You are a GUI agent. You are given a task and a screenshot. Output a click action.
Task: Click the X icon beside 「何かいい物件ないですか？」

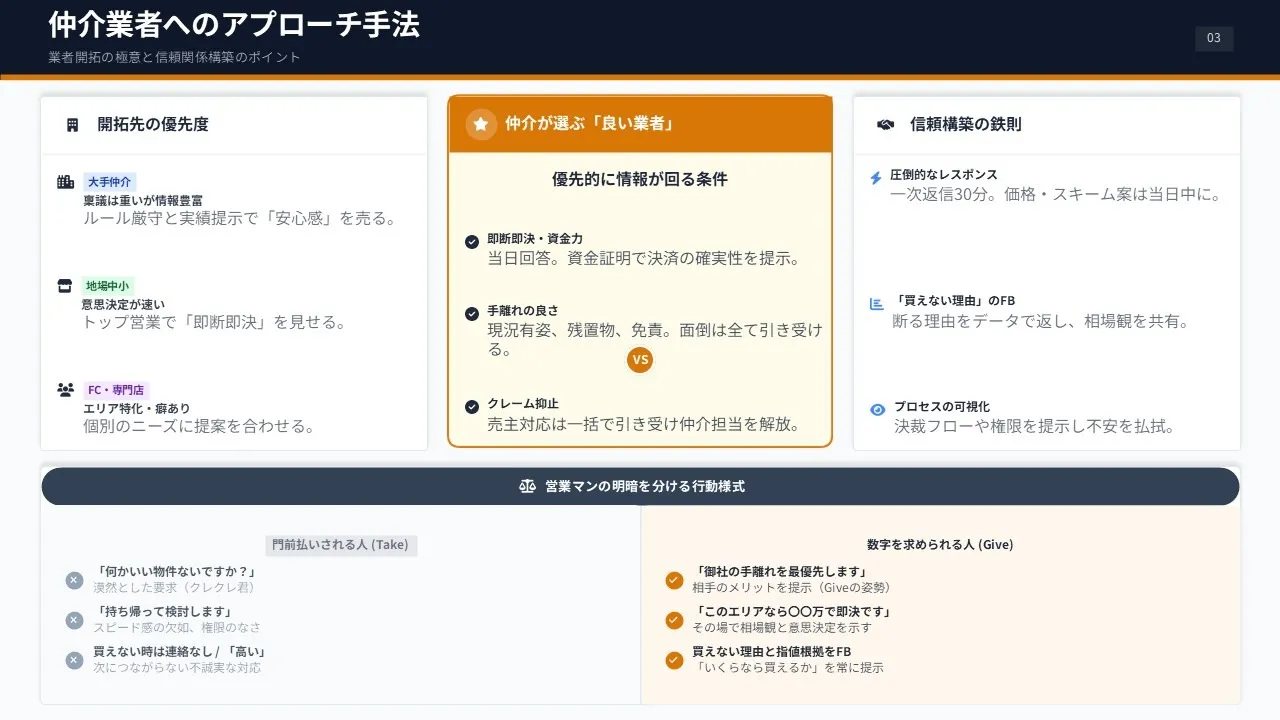(74, 580)
